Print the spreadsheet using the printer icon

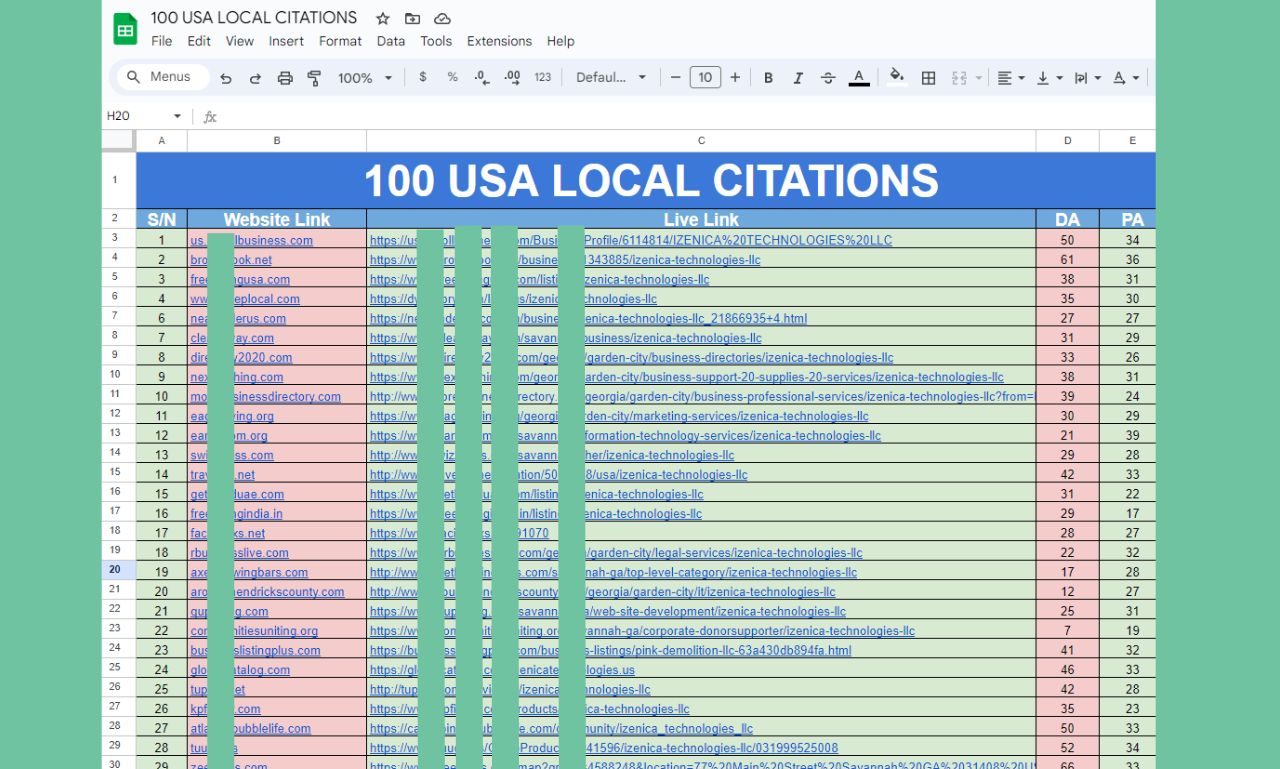click(285, 78)
